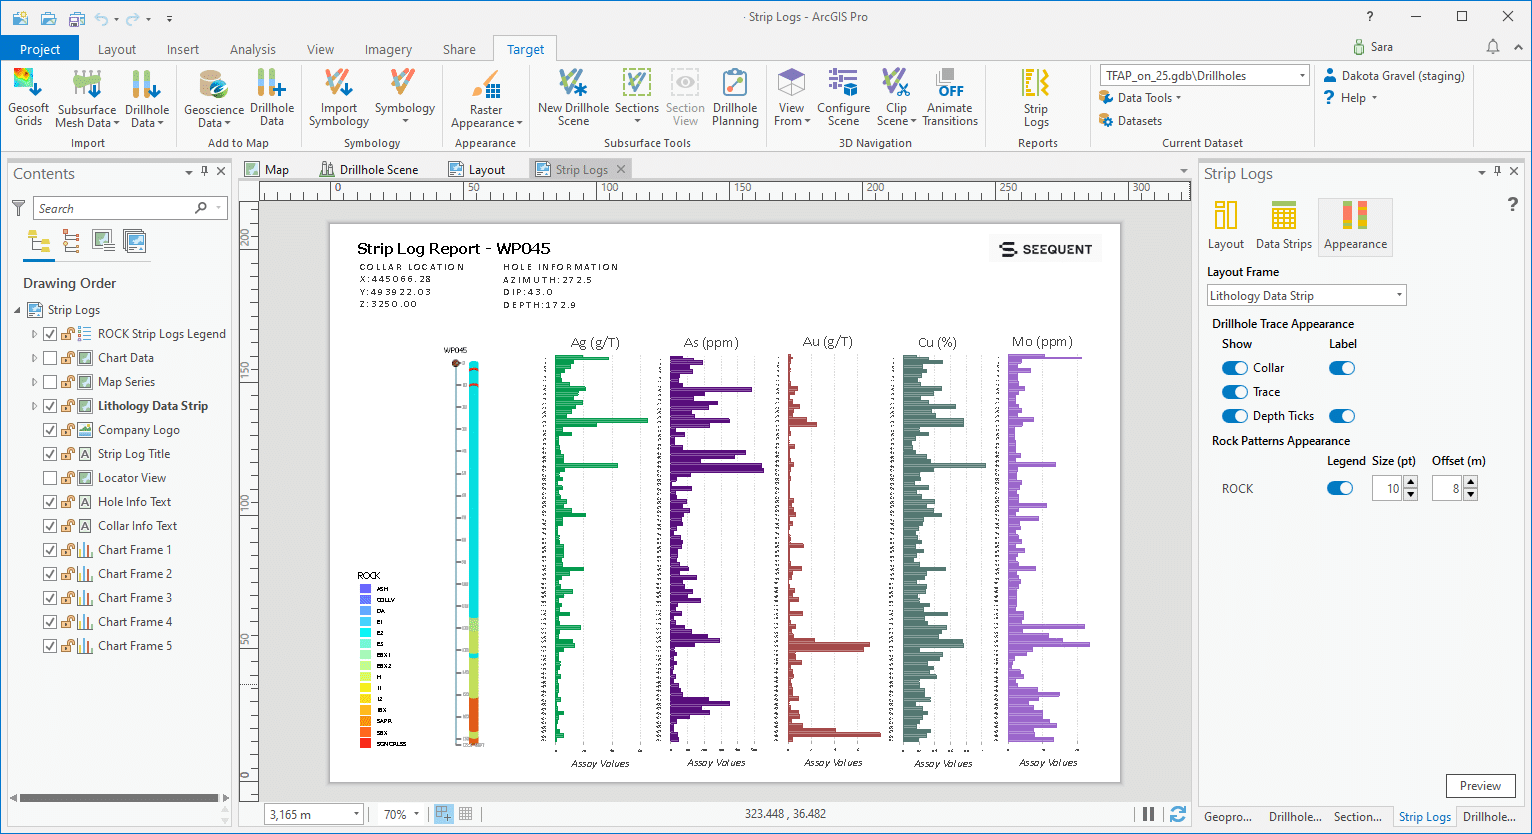Switch to Geopro... bottom pane tab
The width and height of the screenshot is (1532, 834).
coord(1228,817)
